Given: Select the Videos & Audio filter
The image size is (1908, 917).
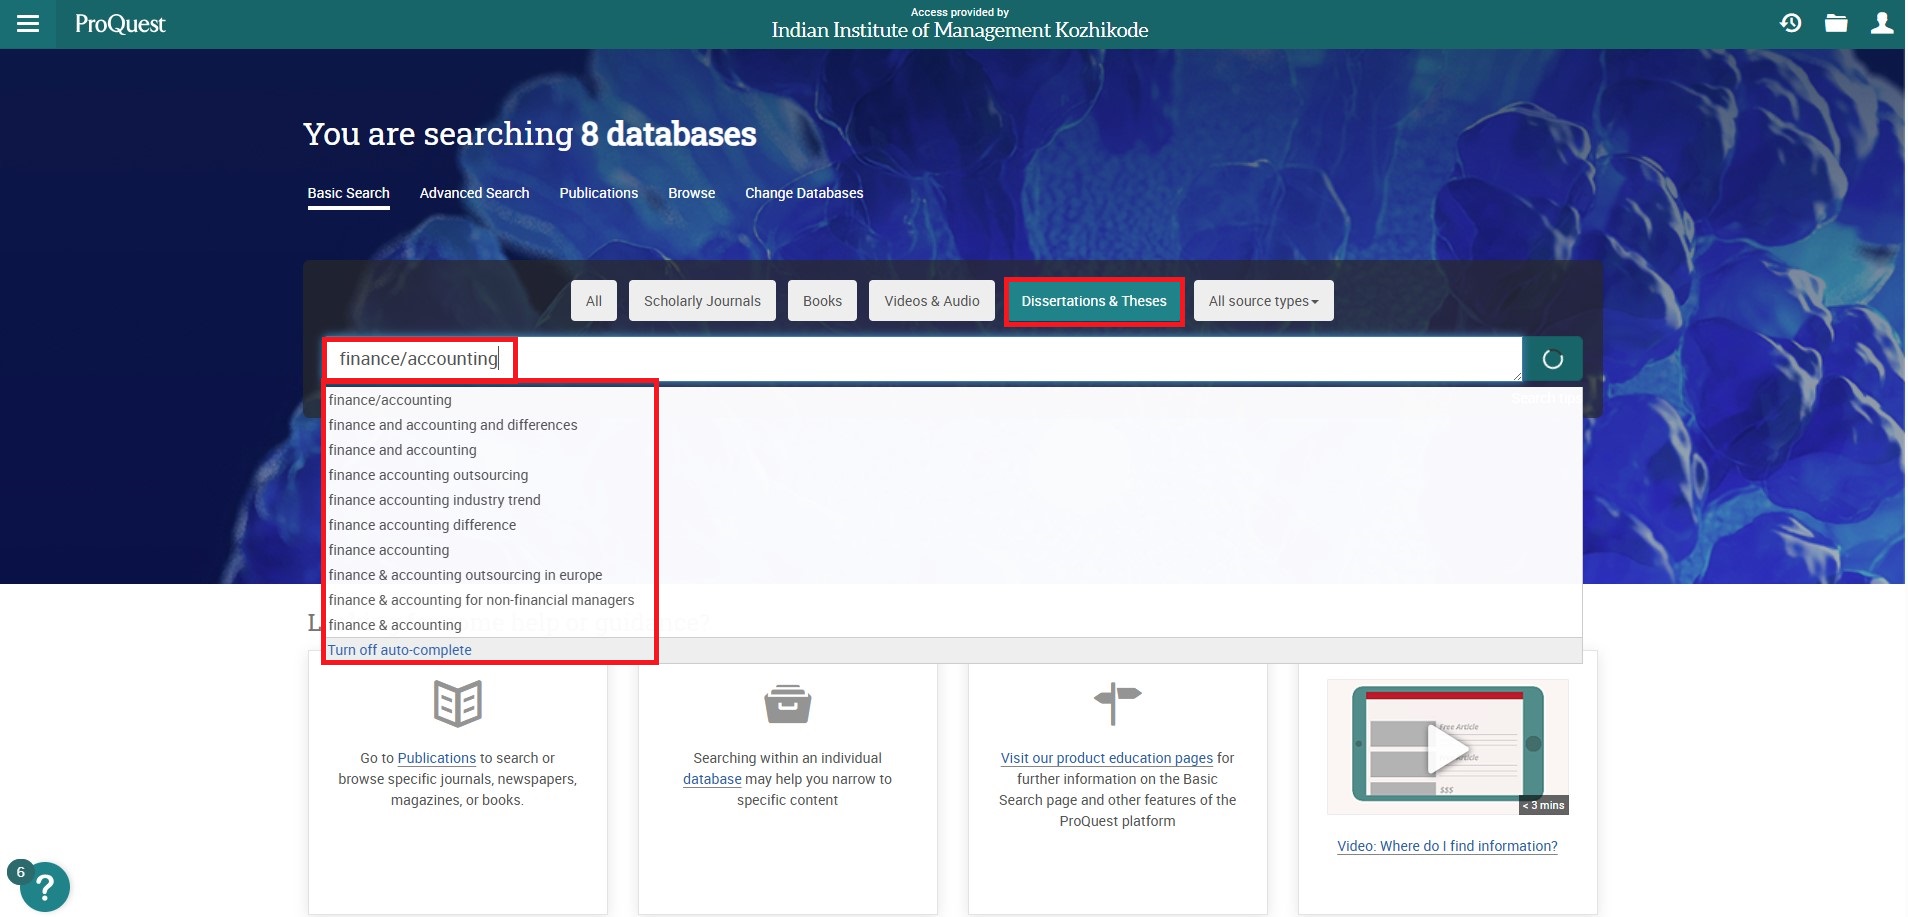Looking at the screenshot, I should (x=931, y=301).
